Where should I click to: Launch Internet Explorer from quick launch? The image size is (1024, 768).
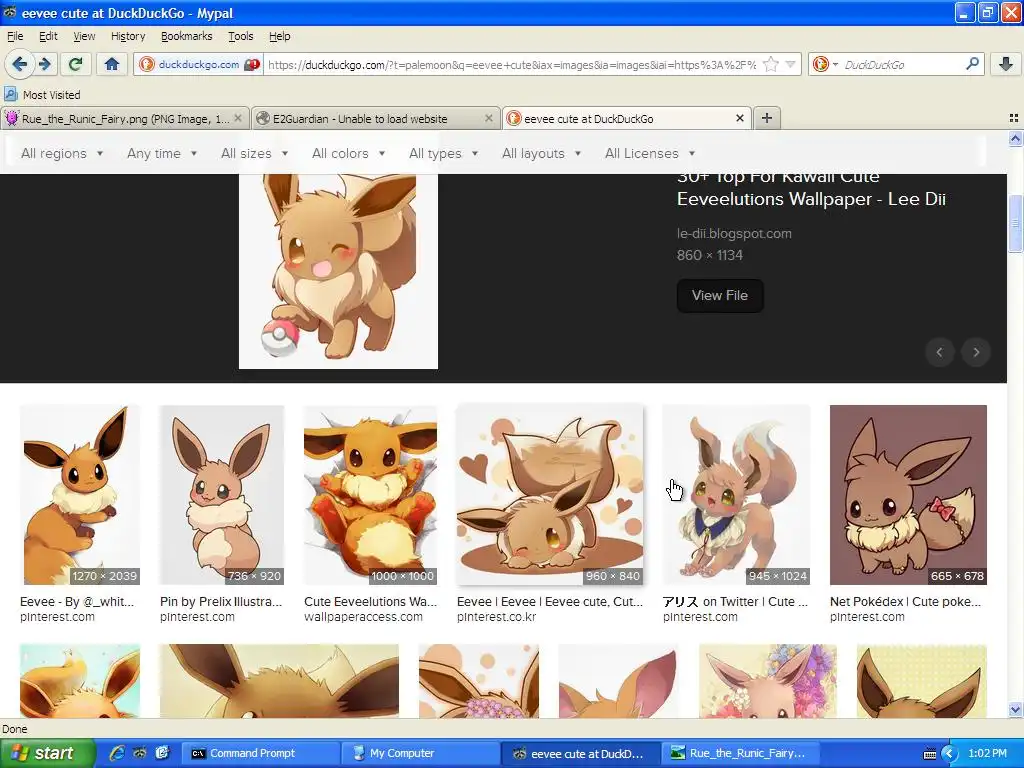tap(117, 753)
